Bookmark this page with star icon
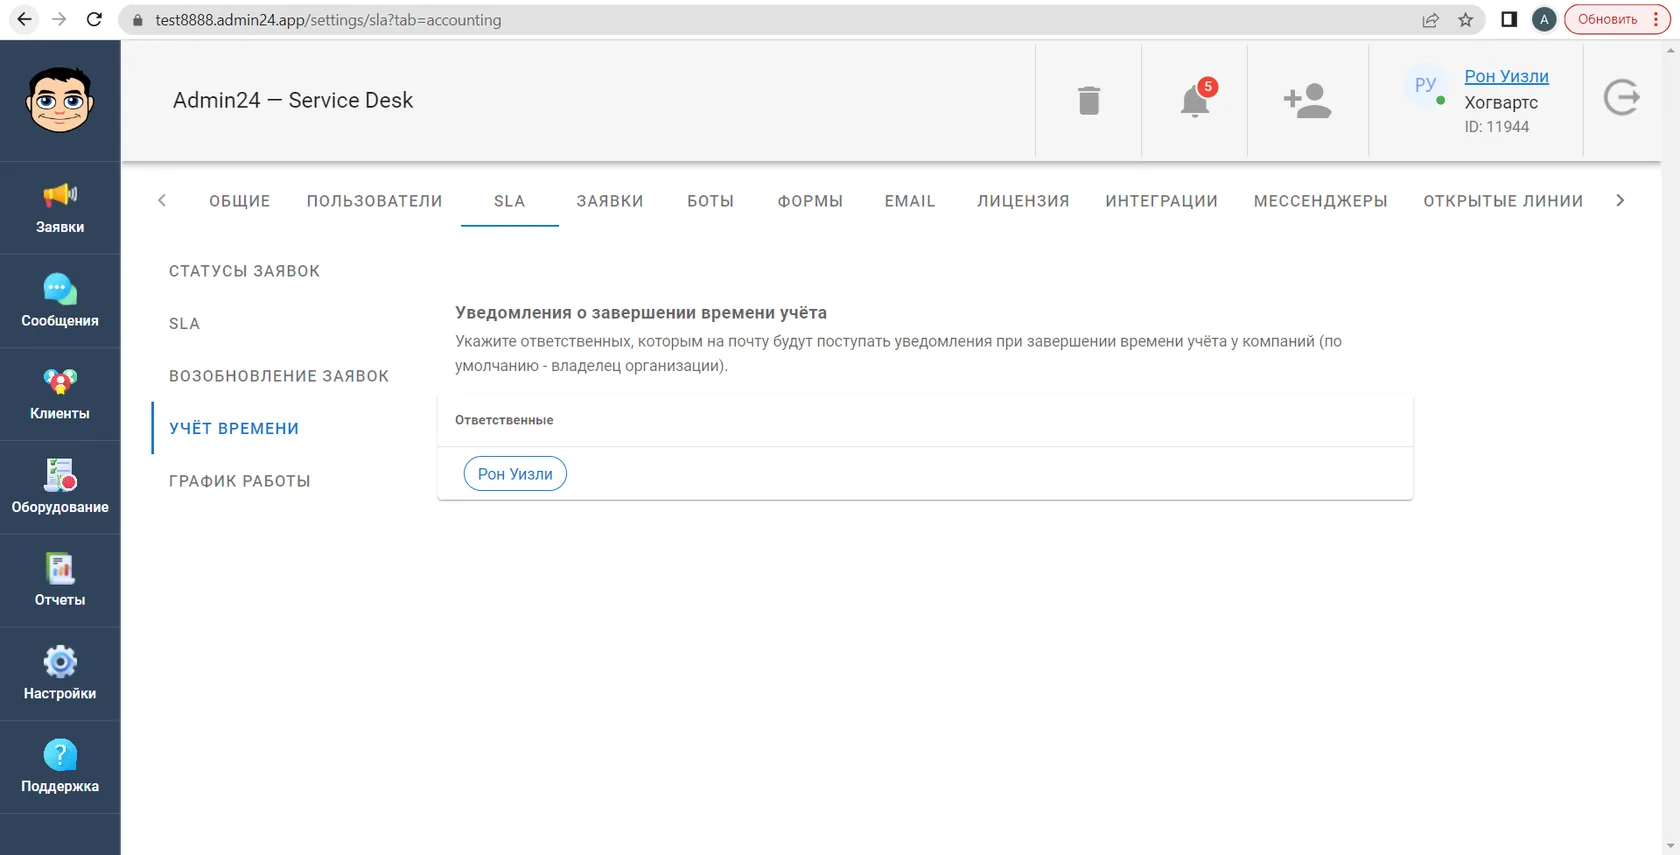Screen dimensions: 1680x855 pyautogui.click(x=1465, y=20)
